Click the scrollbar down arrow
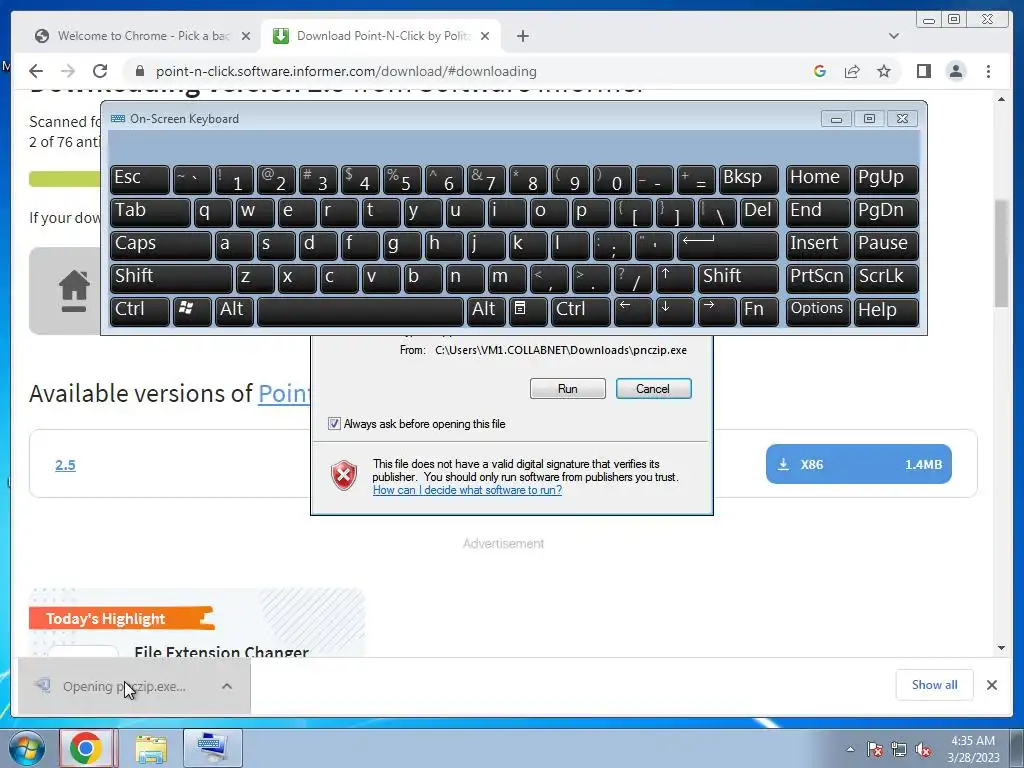The image size is (1024, 768). click(1001, 648)
